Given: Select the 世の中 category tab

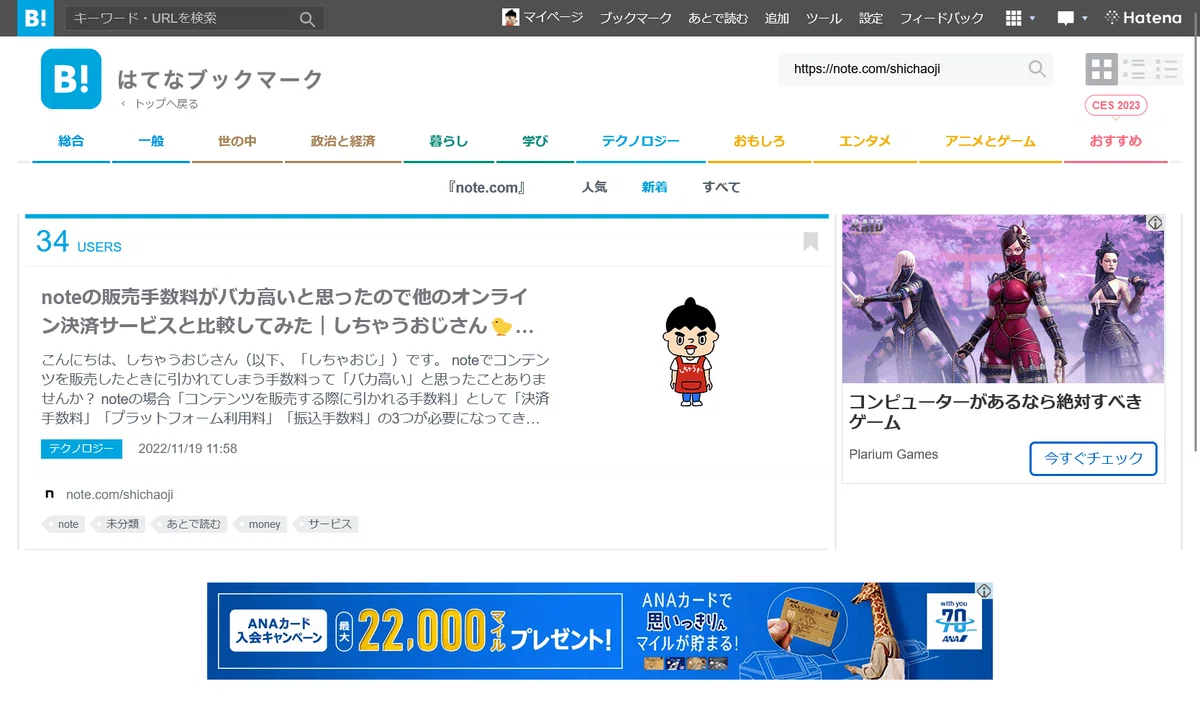Looking at the screenshot, I should (237, 141).
